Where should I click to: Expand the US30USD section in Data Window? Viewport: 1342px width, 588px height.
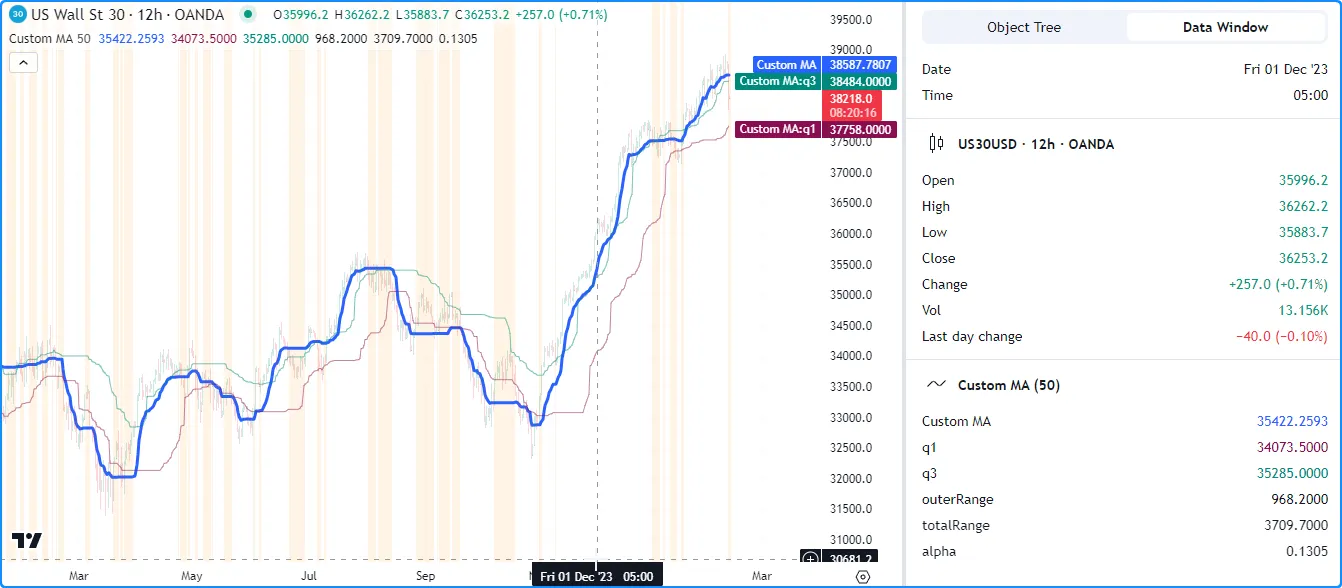tap(1035, 144)
